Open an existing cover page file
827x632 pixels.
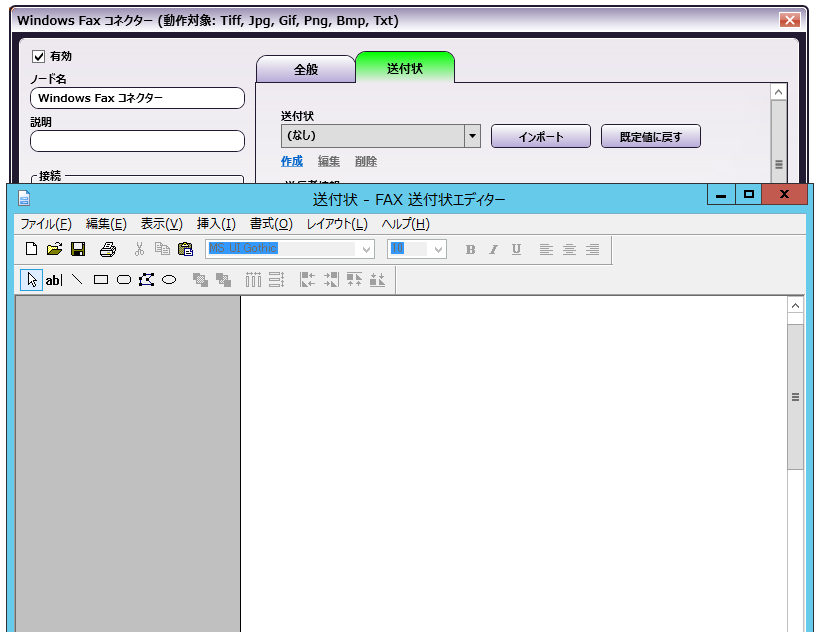point(54,249)
